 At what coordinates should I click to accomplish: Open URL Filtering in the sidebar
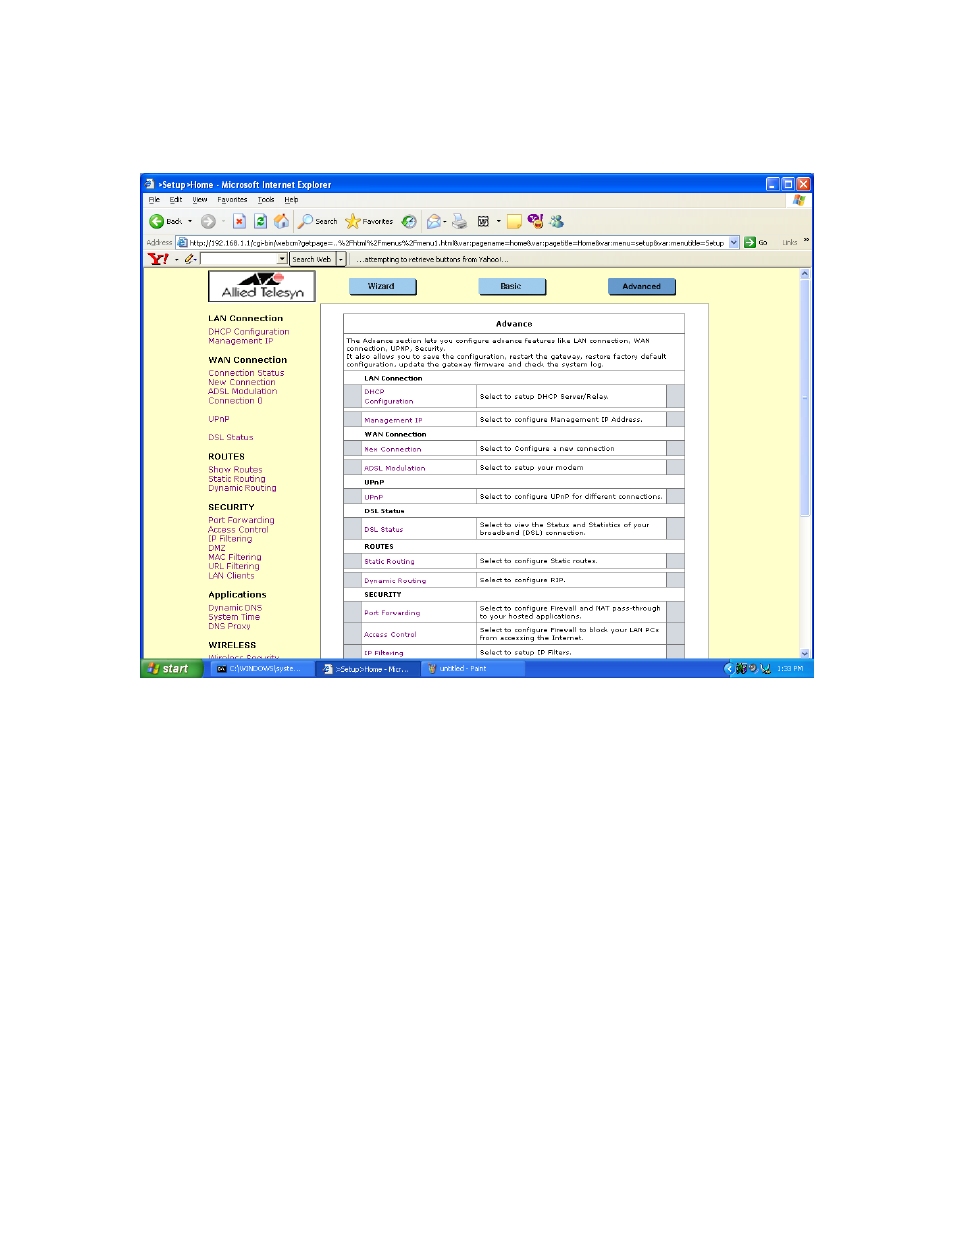point(234,566)
